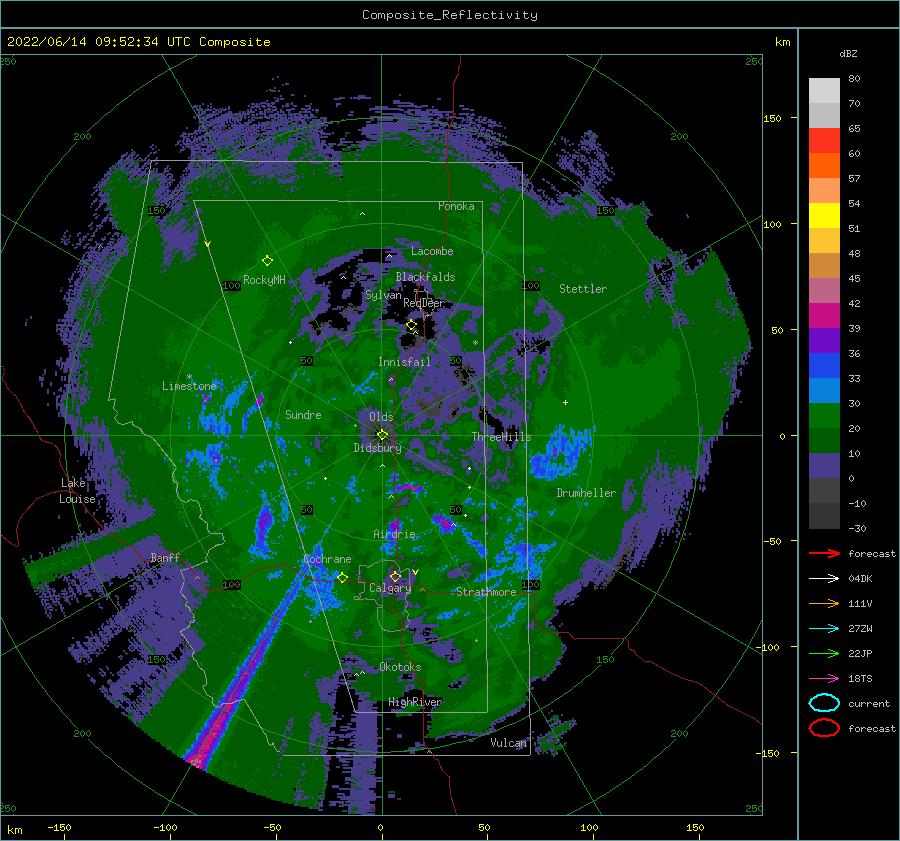The height and width of the screenshot is (841, 900).
Task: Click the green 22JP arrow legend icon
Action: click(824, 653)
